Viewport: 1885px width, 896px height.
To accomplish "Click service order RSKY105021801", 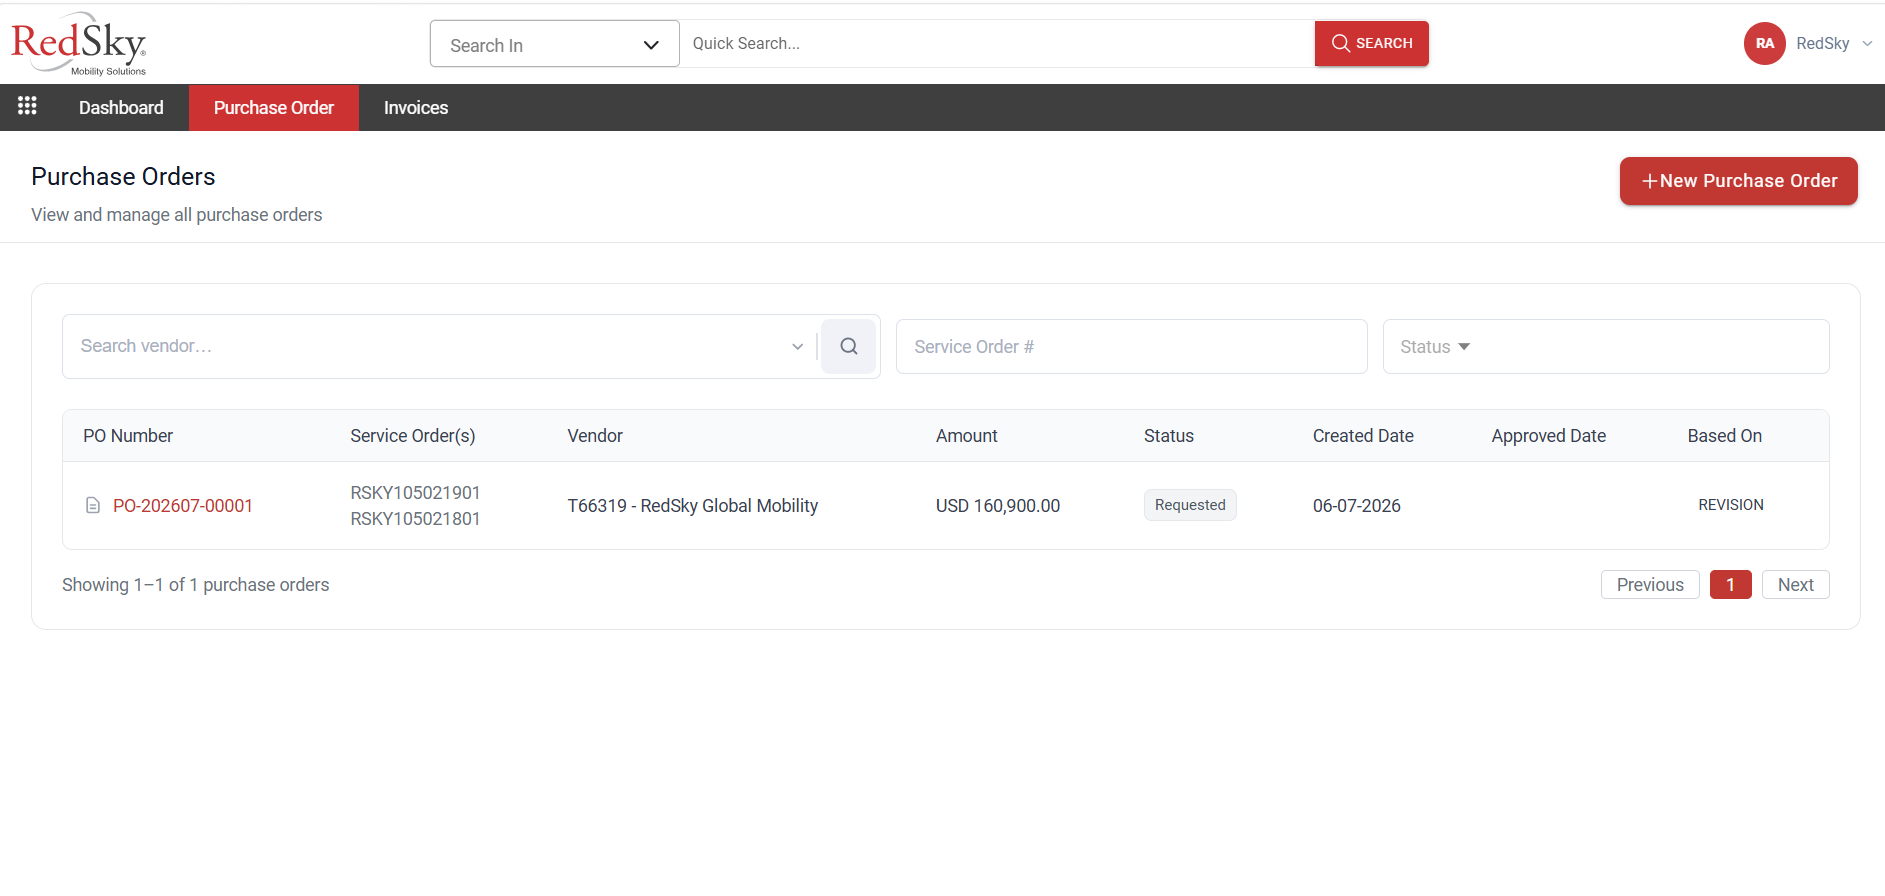I will [x=415, y=519].
